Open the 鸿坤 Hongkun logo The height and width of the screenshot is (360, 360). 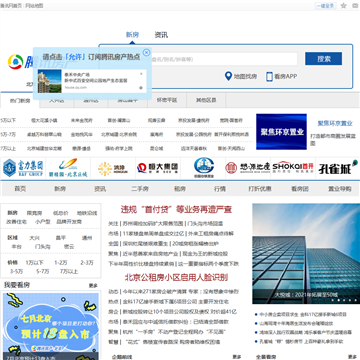113,169
